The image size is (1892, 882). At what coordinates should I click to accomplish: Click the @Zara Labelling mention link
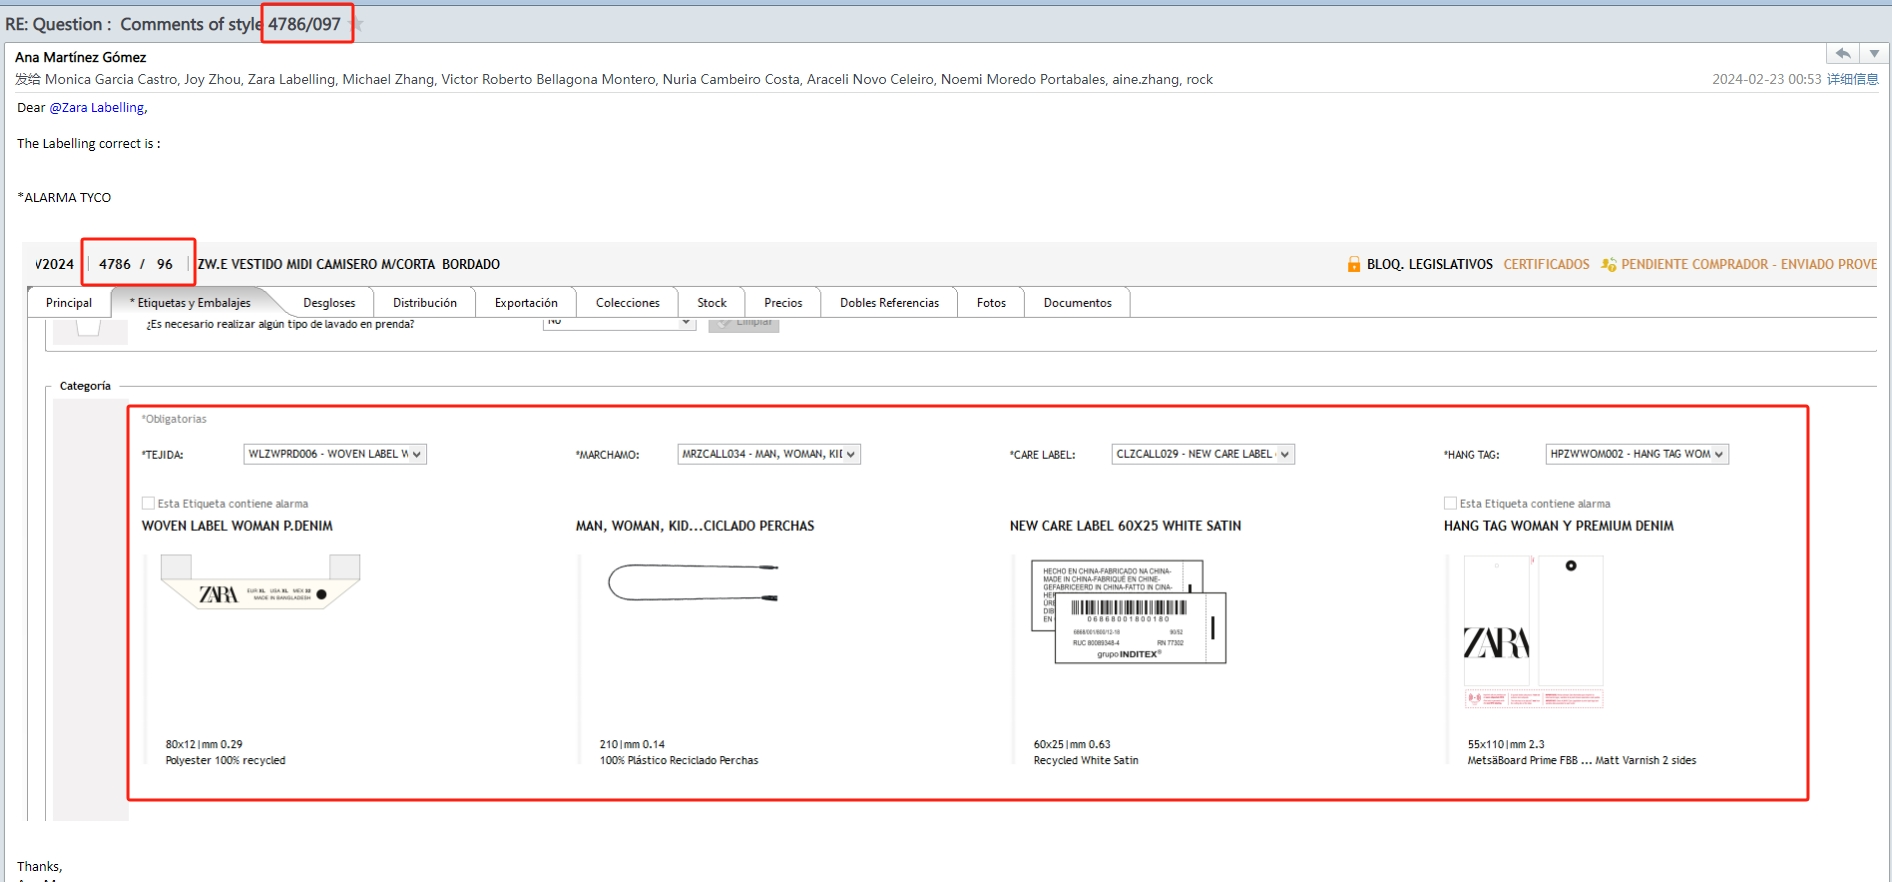pyautogui.click(x=98, y=108)
